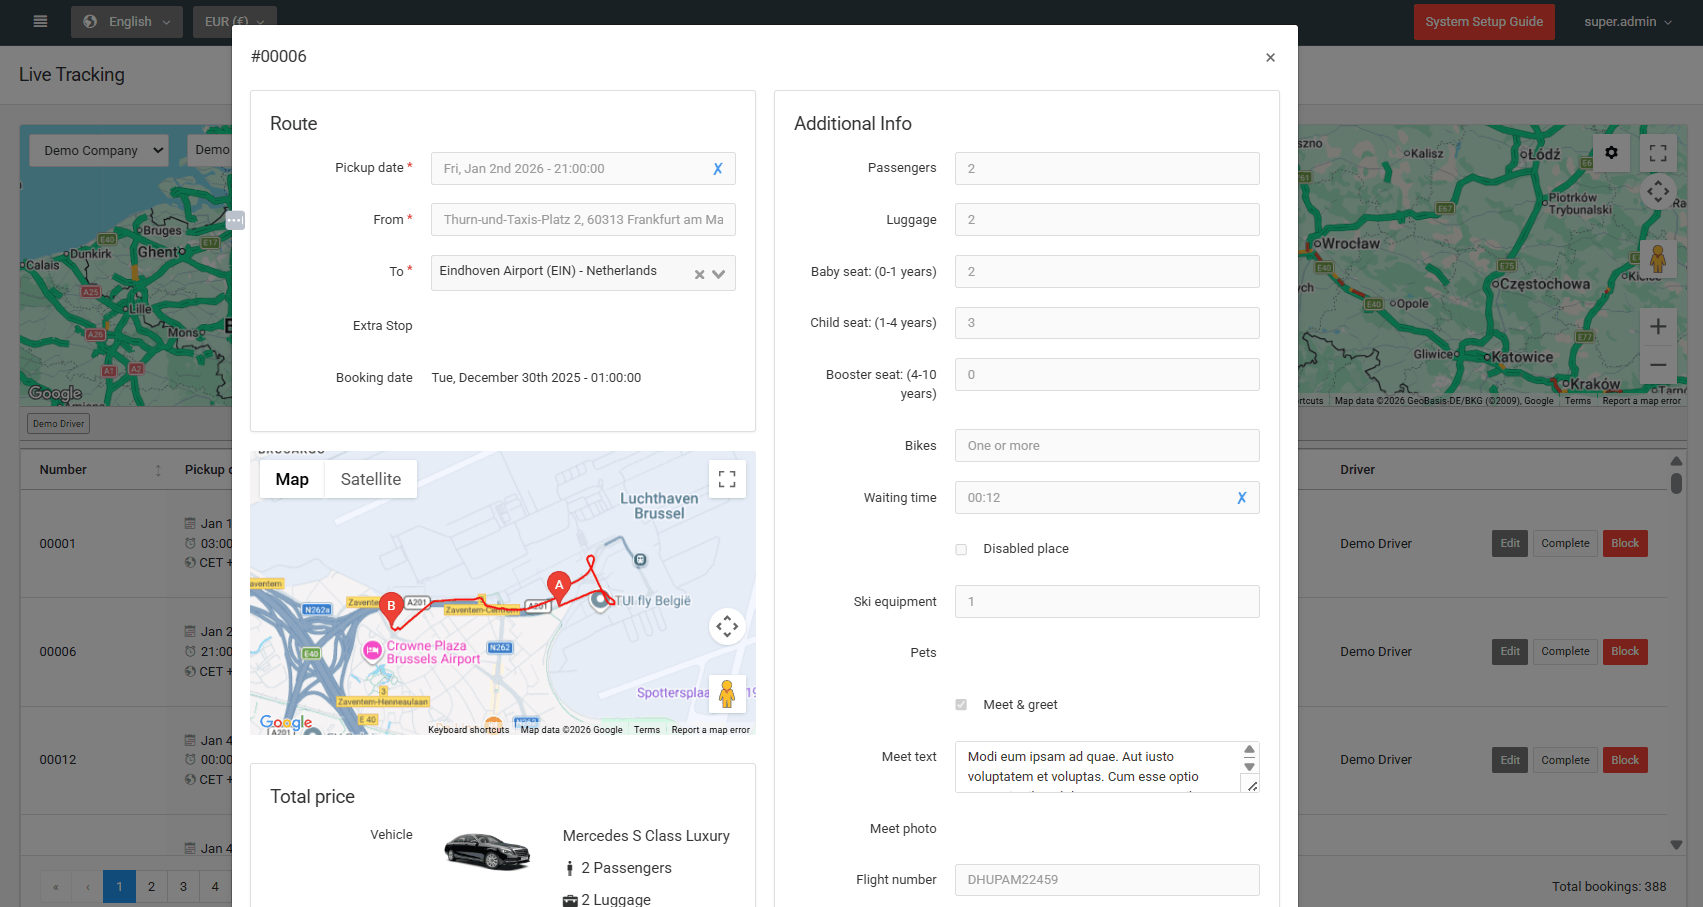The width and height of the screenshot is (1703, 907).
Task: Switch route map to Satellite view
Action: 370,479
